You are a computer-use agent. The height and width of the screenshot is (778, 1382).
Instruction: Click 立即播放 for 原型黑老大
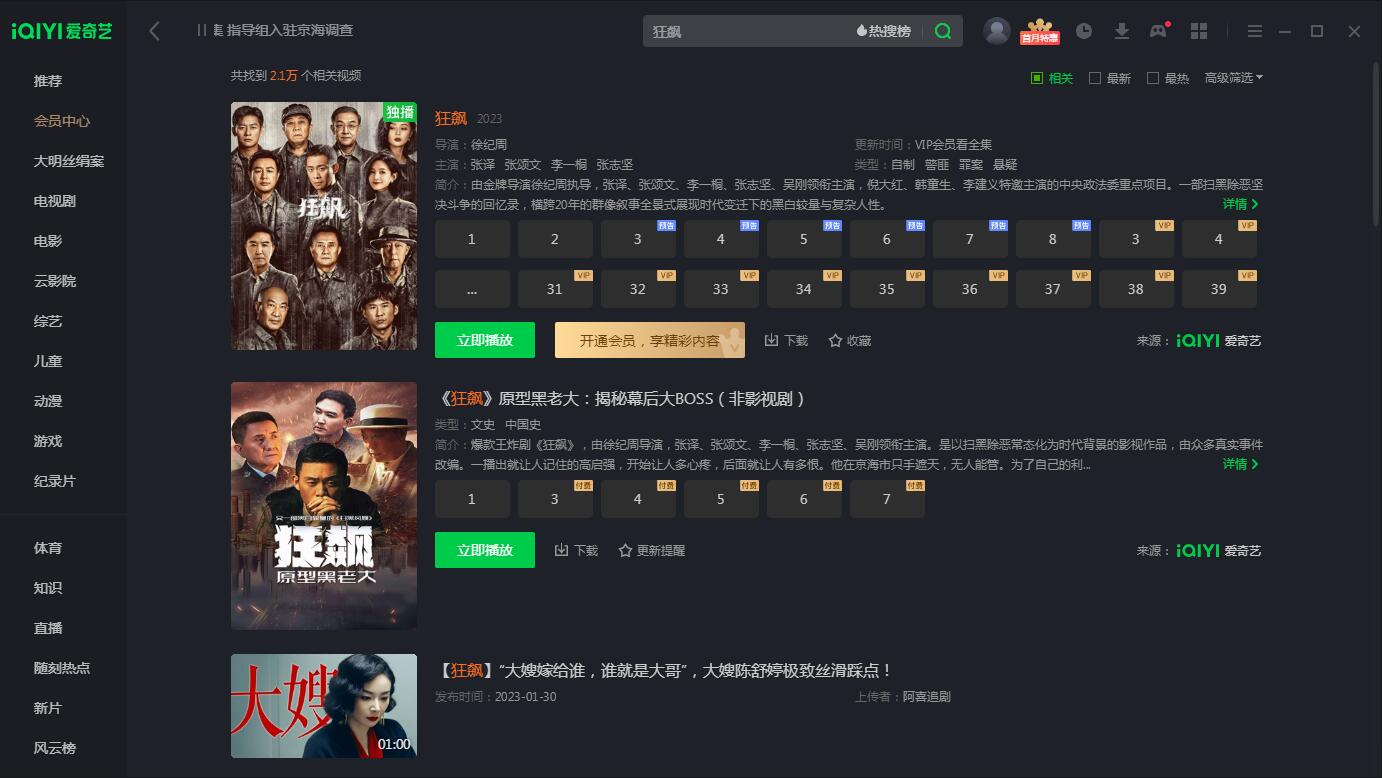485,550
